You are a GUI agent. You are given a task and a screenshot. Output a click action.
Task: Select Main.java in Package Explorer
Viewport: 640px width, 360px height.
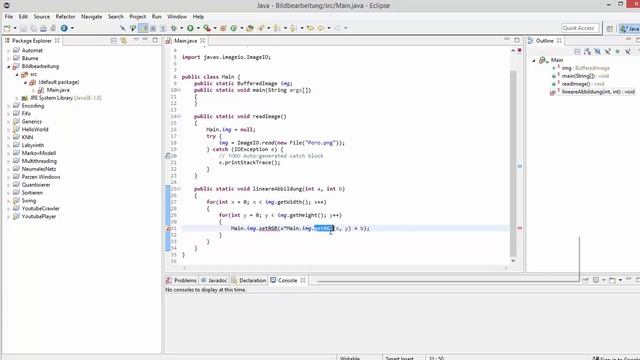58,90
